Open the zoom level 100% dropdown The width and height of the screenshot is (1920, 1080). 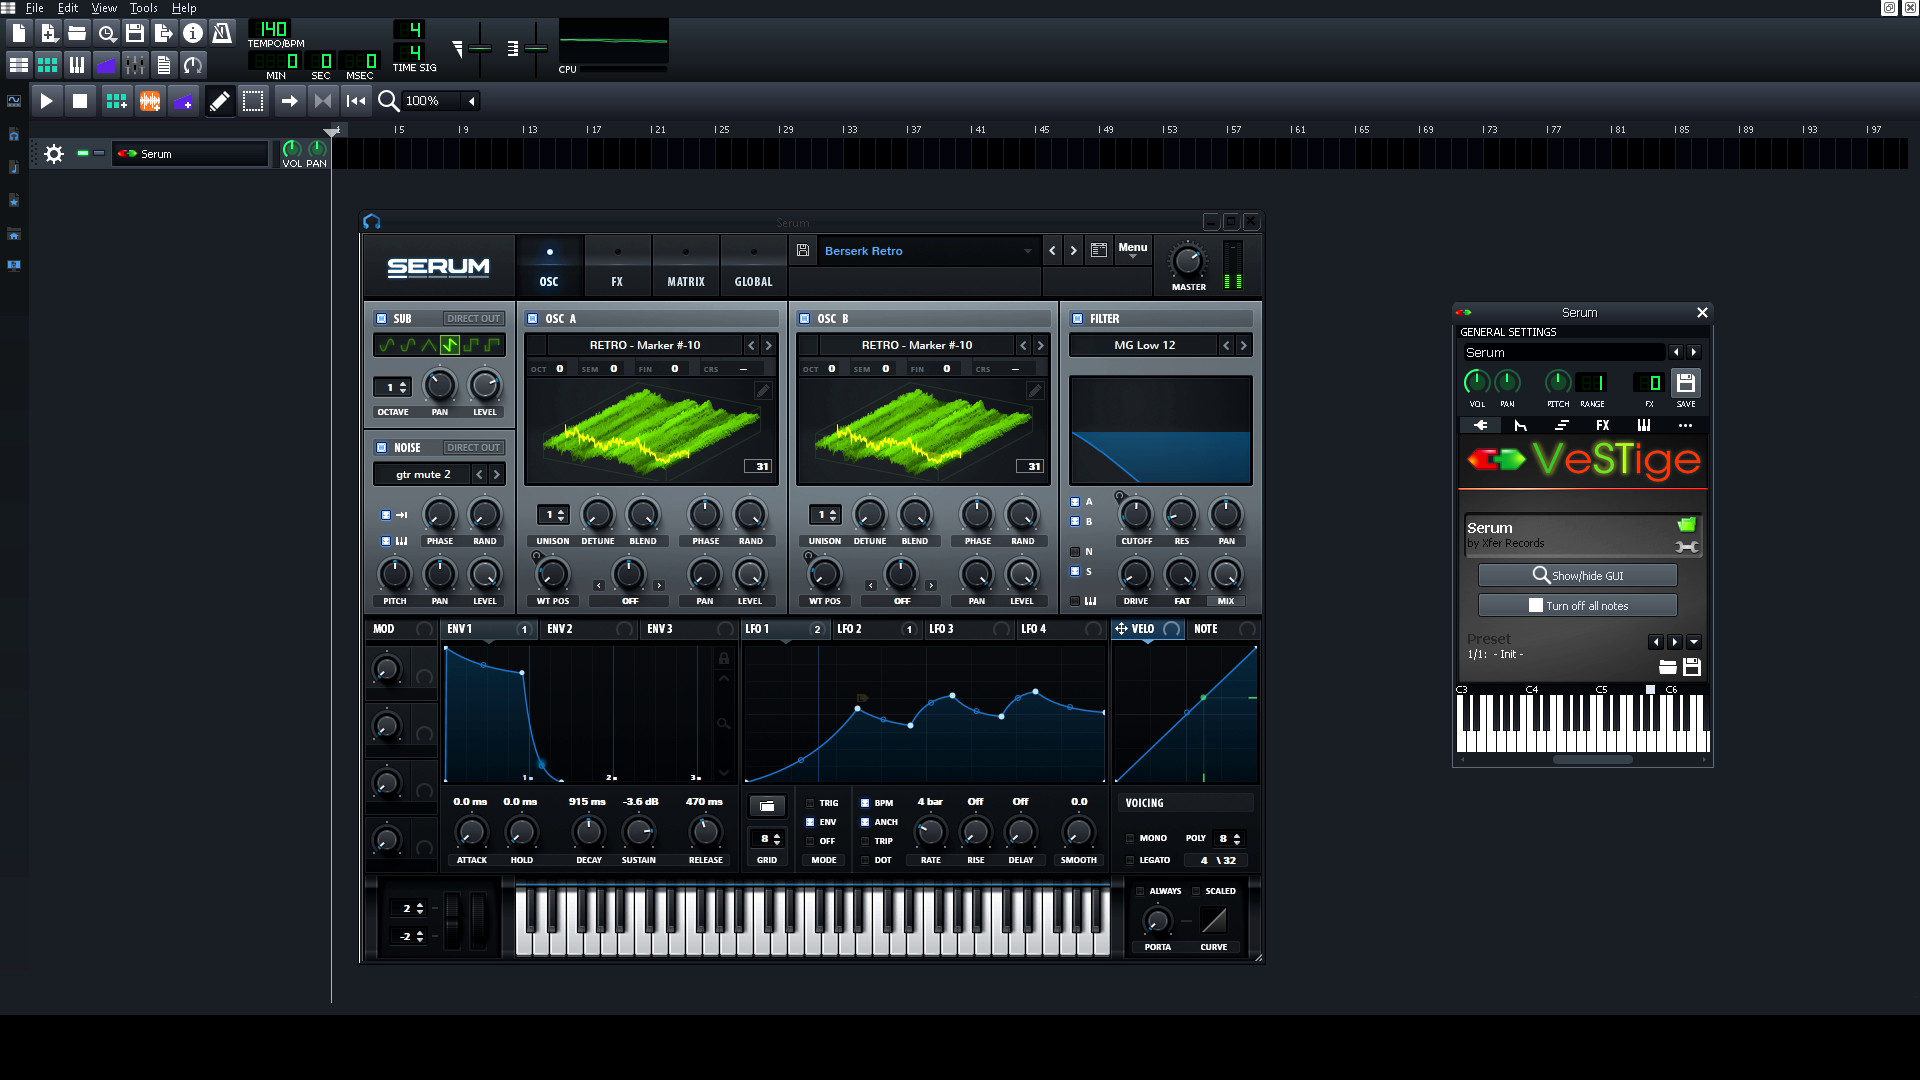pos(472,101)
